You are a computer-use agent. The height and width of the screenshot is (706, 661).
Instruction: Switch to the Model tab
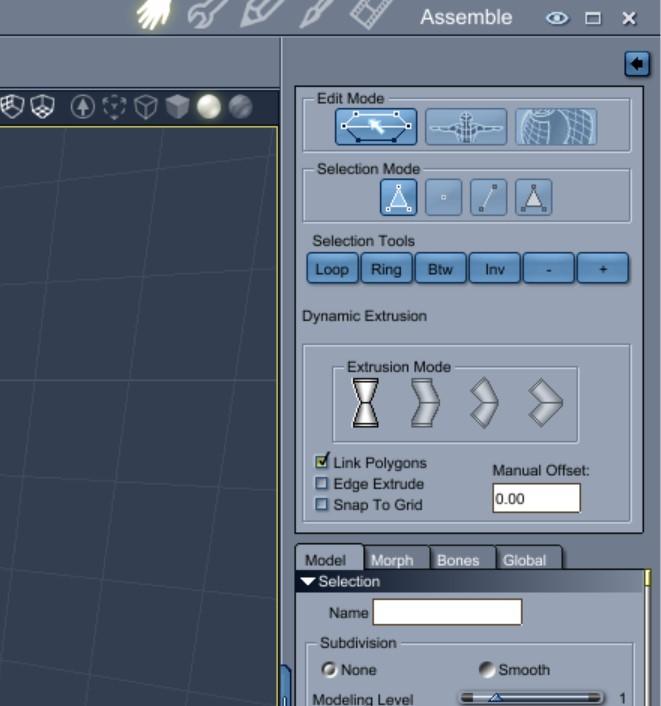coord(329,558)
